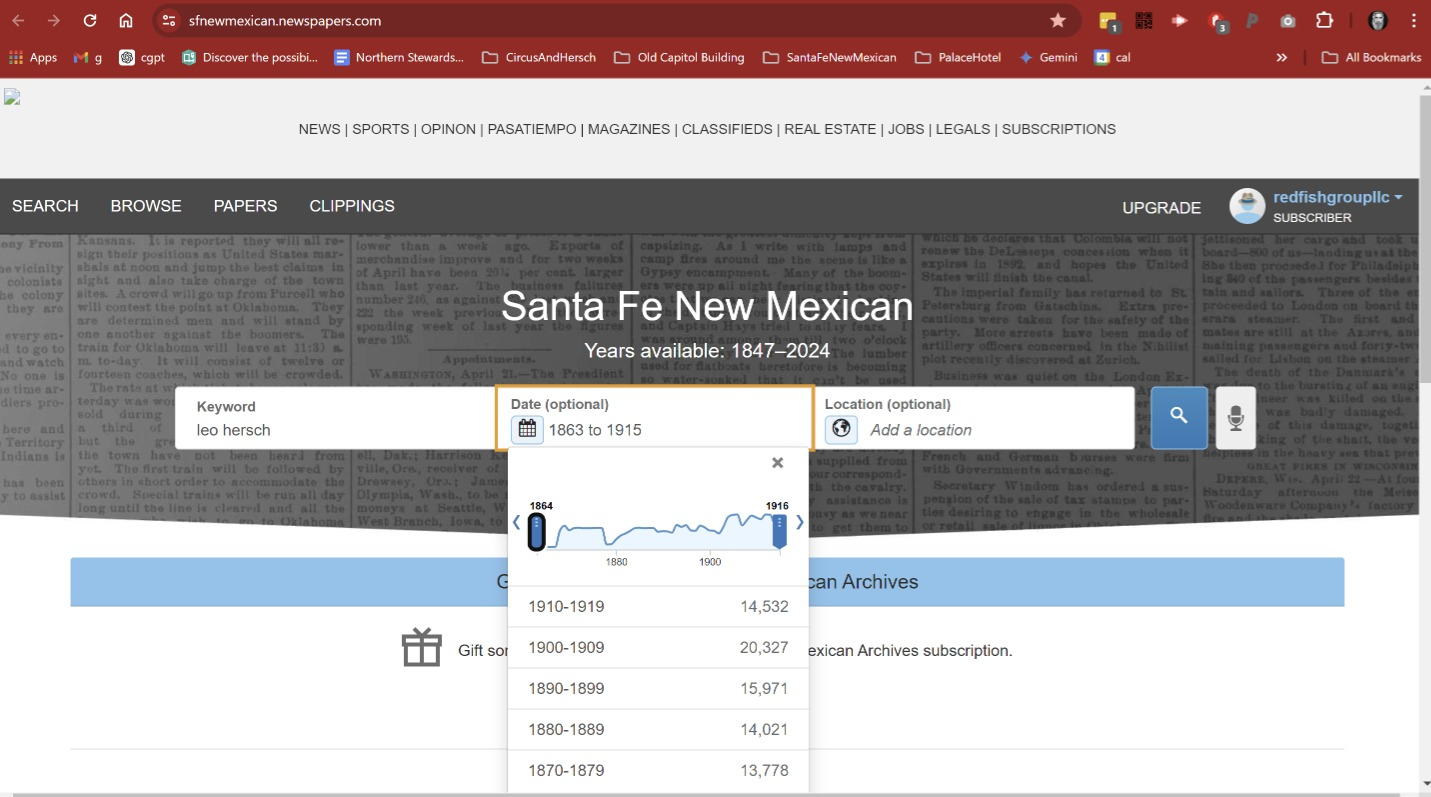The image size is (1431, 797).
Task: Click the QR code extension icon
Action: (x=1144, y=20)
